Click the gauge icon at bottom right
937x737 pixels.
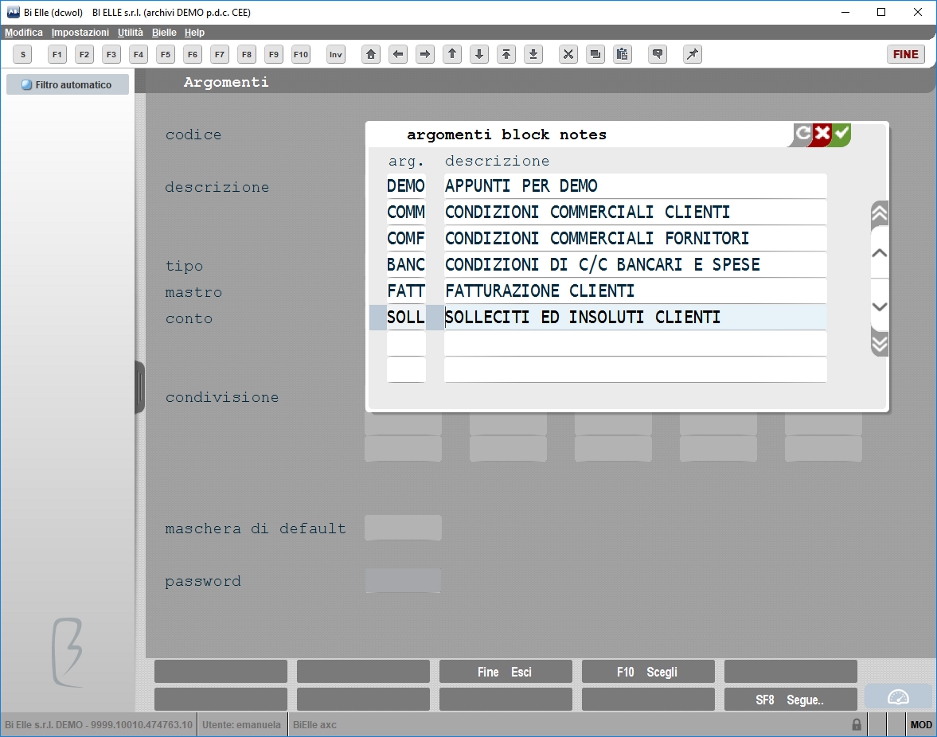[x=898, y=698]
